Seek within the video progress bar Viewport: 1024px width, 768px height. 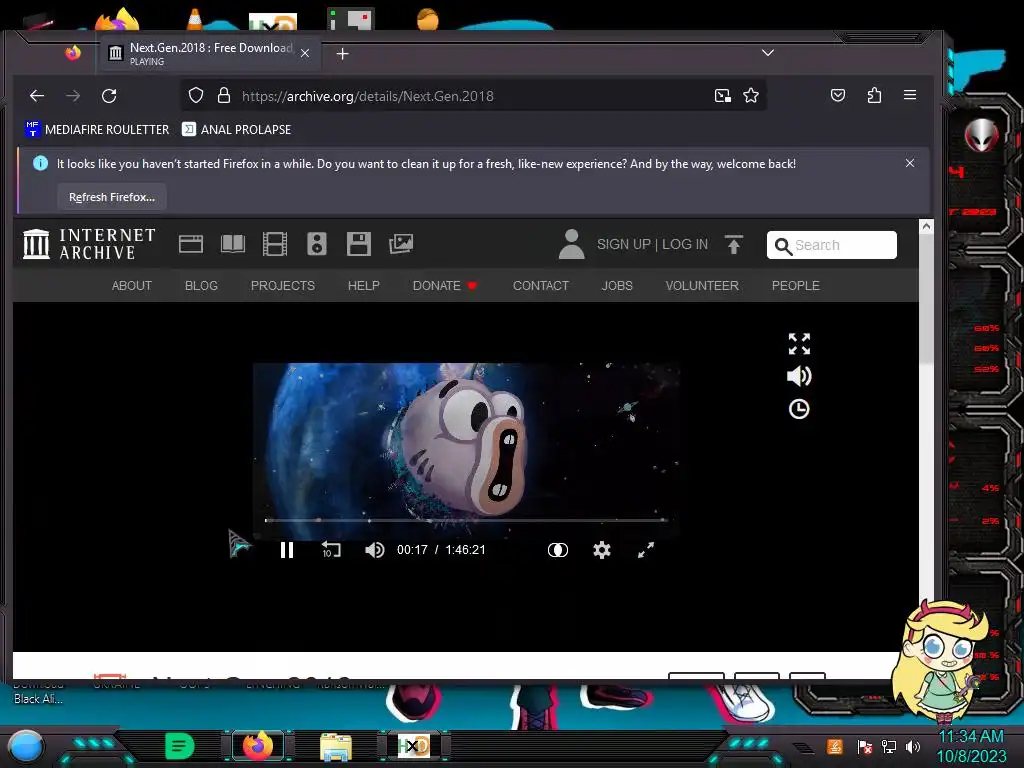click(x=466, y=520)
